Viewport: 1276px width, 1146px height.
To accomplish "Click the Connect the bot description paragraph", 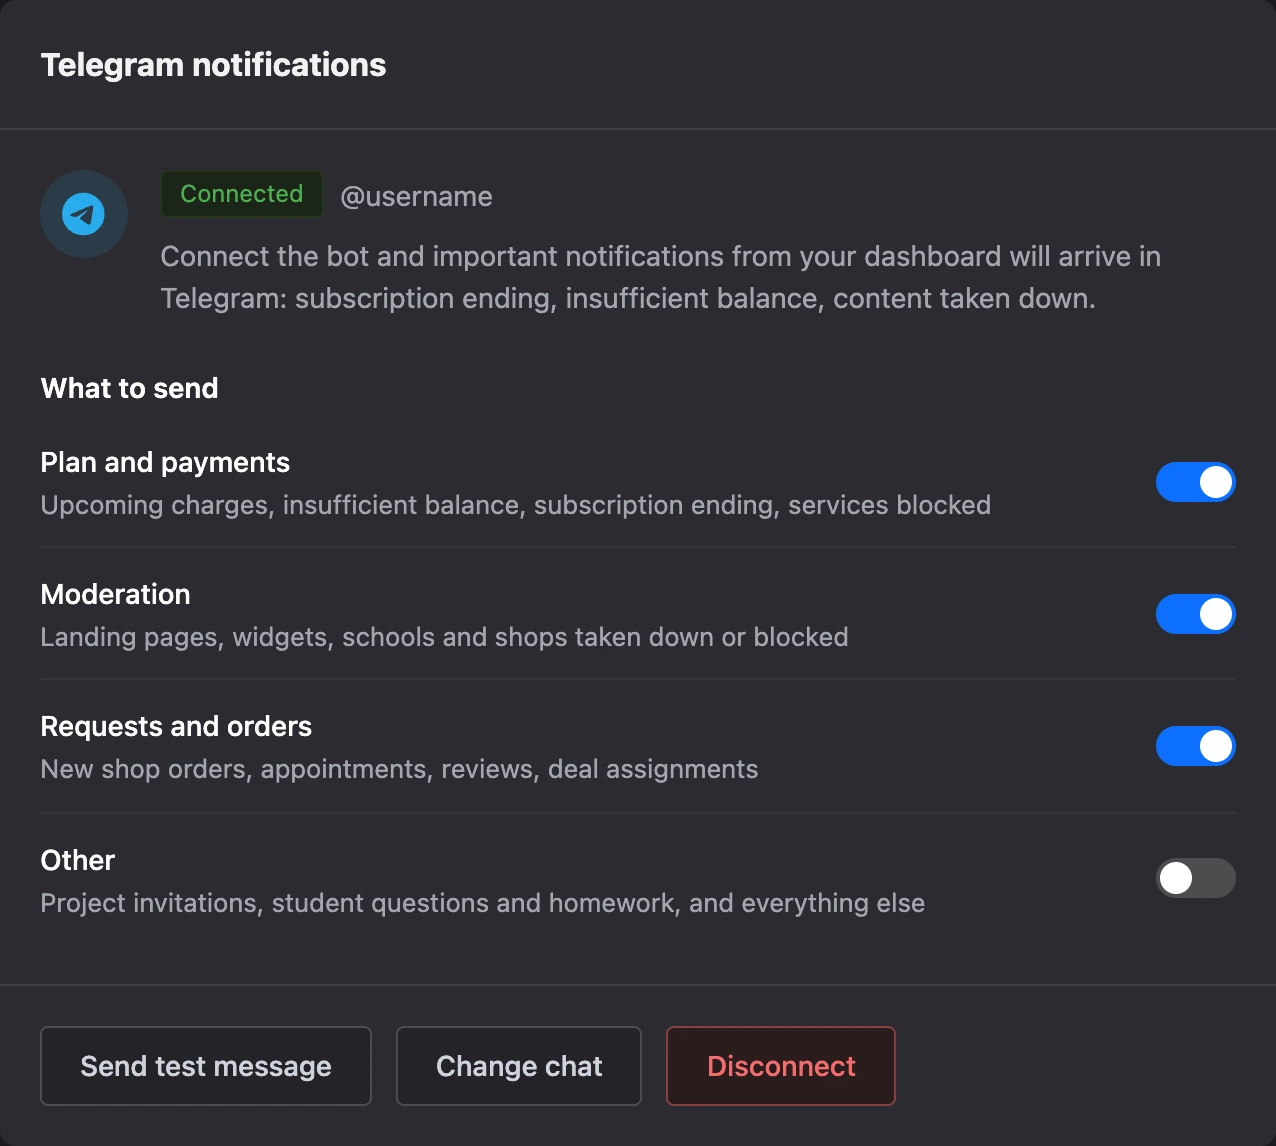I will pyautogui.click(x=661, y=277).
